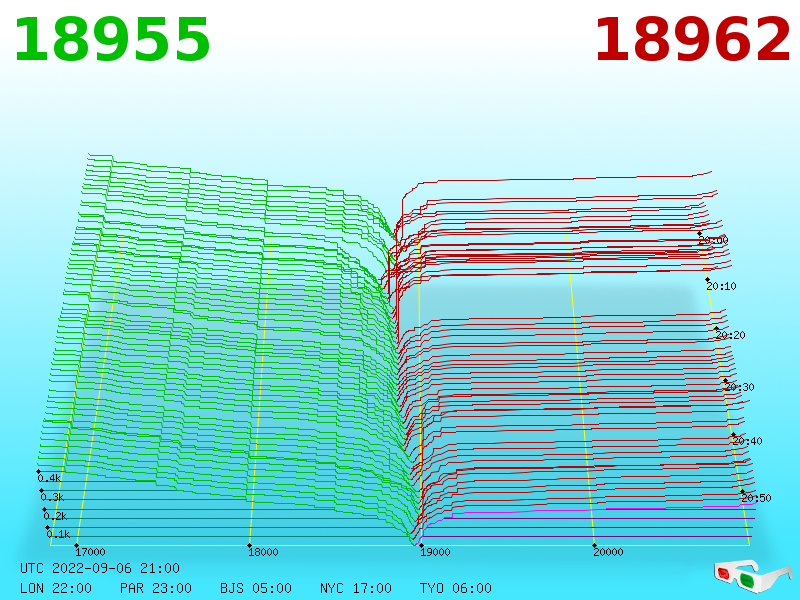Click the 17000 price axis label
Viewport: 800px width, 600px height.
pos(90,552)
